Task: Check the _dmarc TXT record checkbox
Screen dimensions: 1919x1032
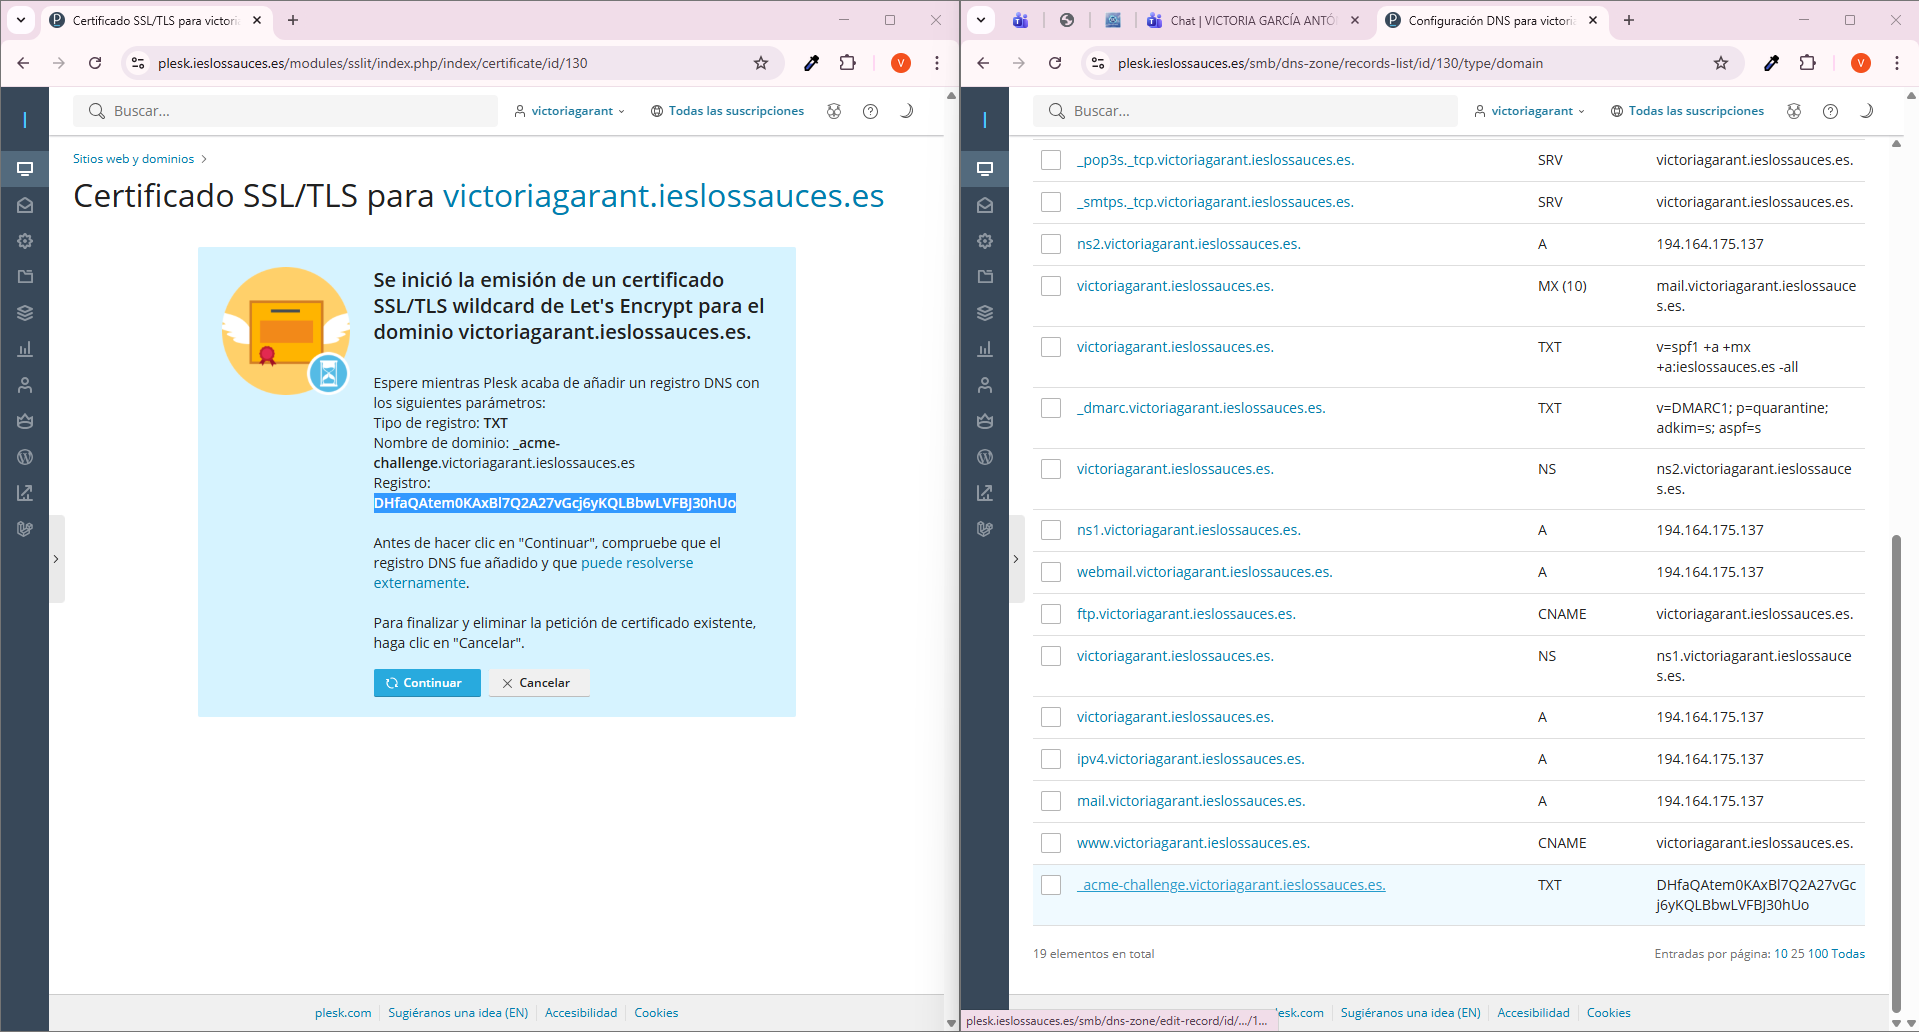Action: [1051, 408]
